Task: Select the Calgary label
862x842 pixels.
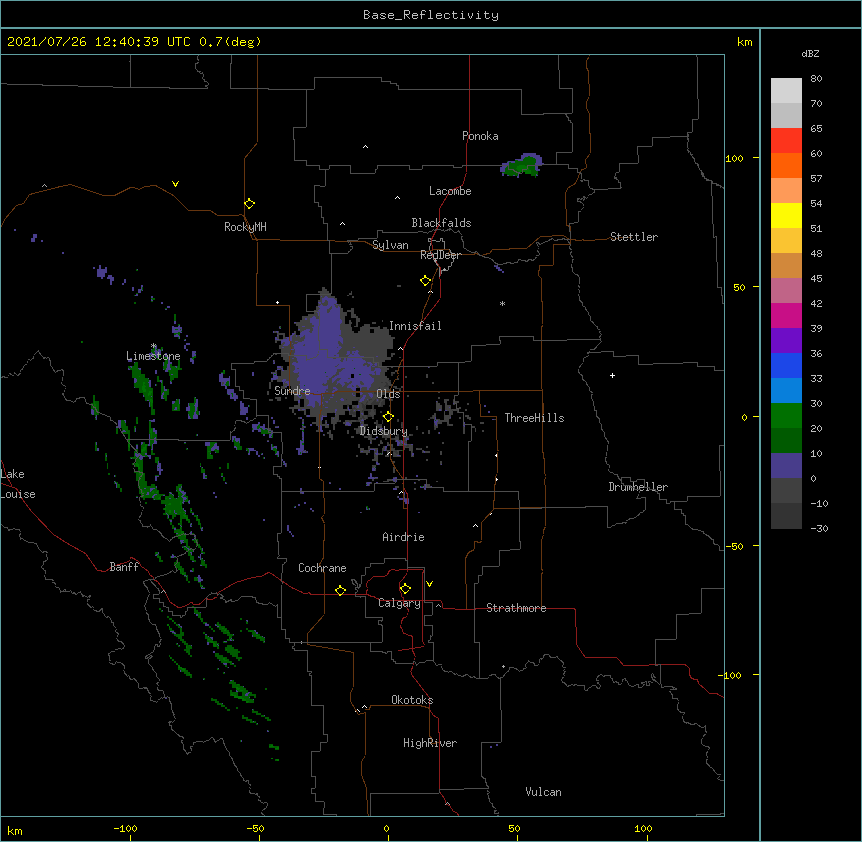Action: click(x=399, y=603)
